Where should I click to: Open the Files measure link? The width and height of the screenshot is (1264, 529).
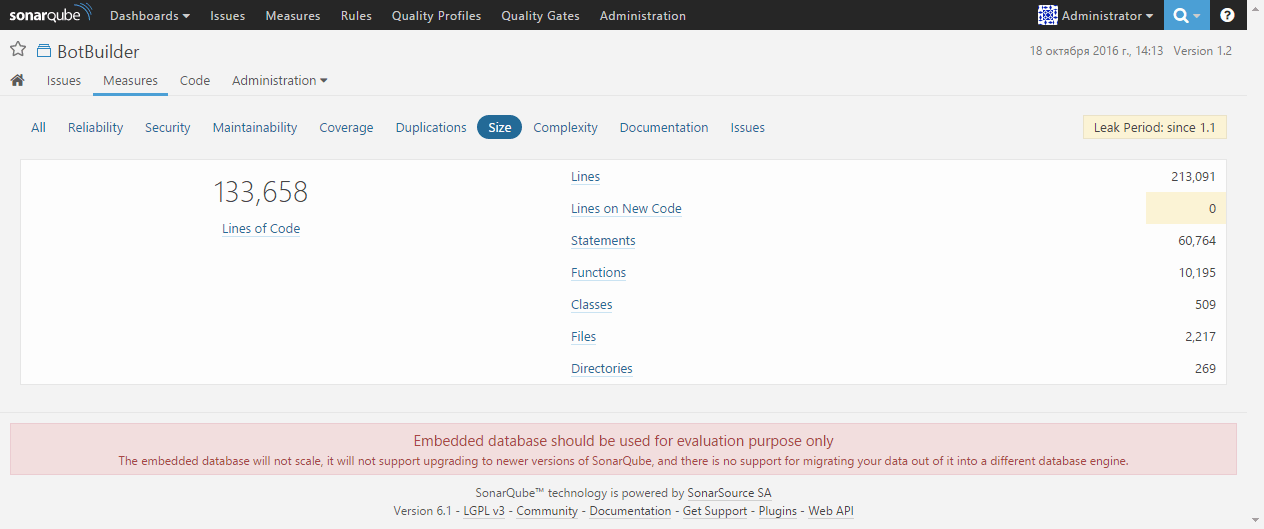583,337
